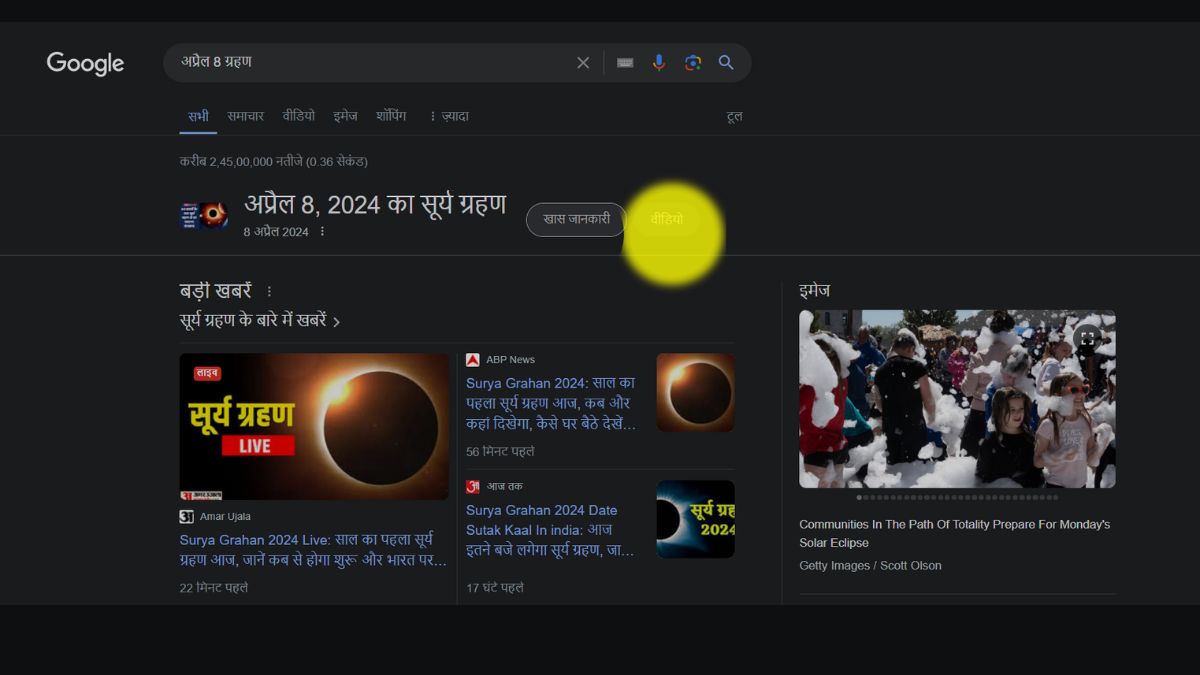Screen dimensions: 1200x675
Task: Click the वीडियो chip button
Action: (667, 220)
